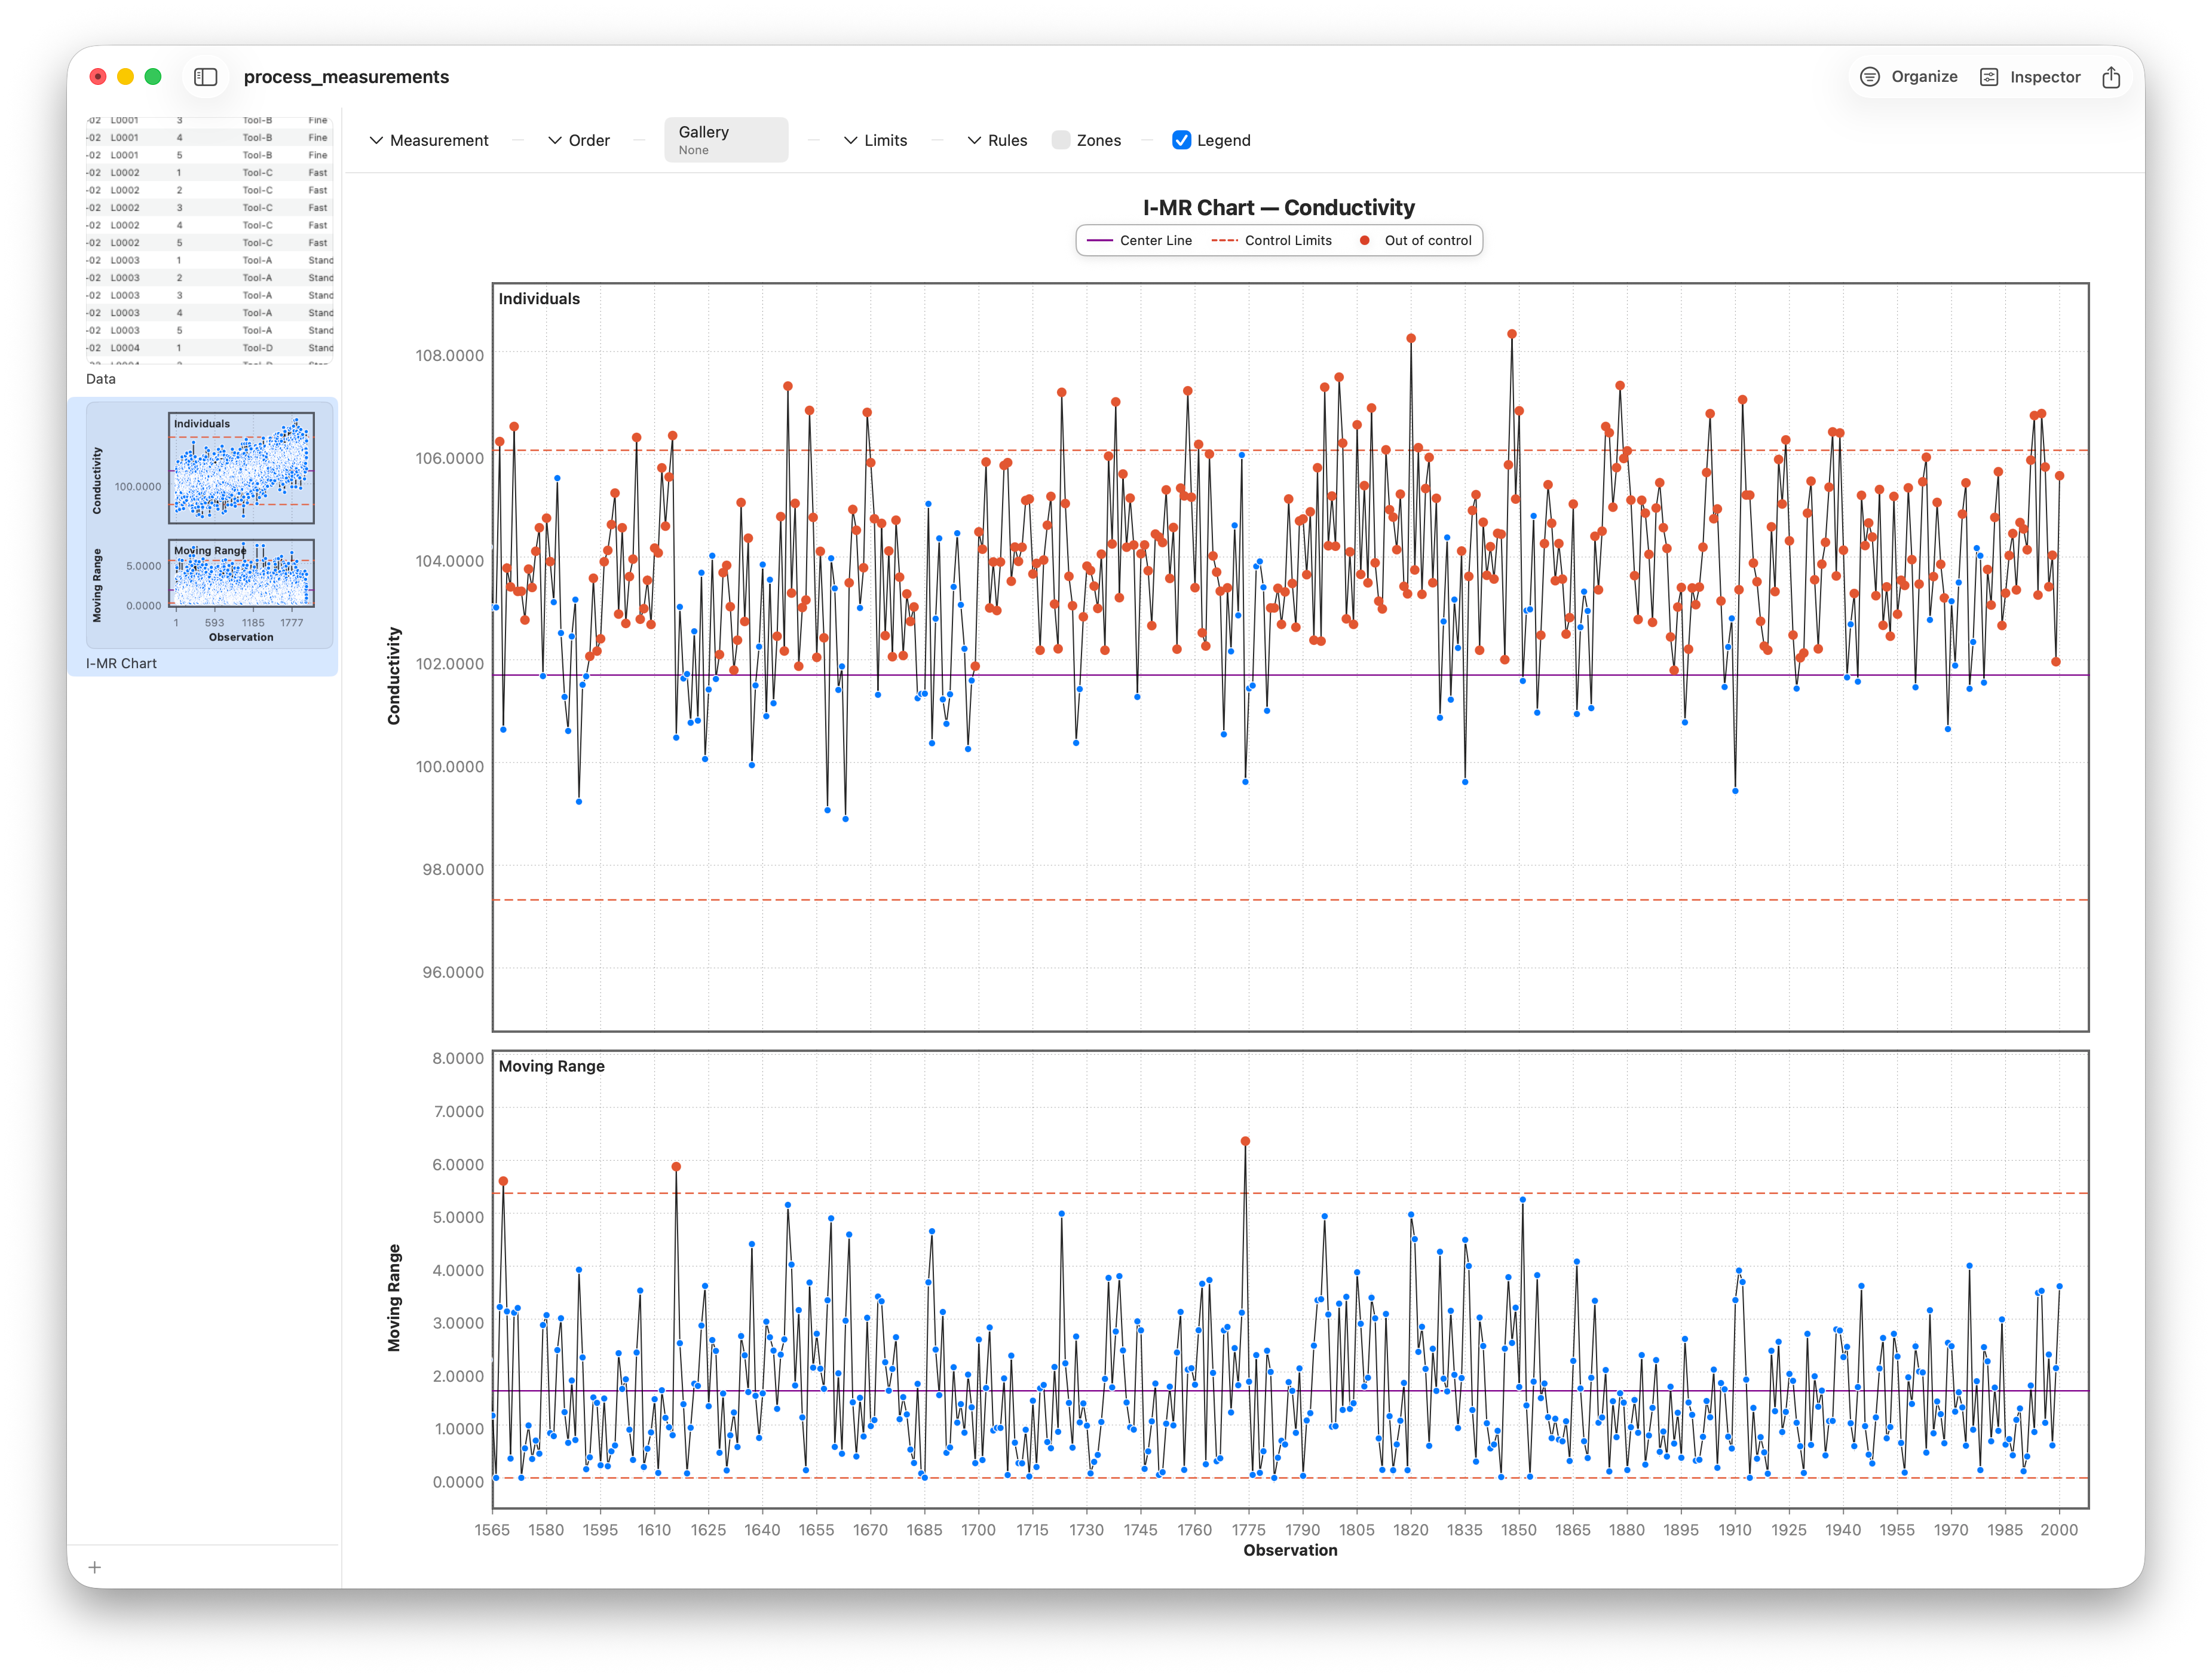Zoom the window with the green button
Image resolution: width=2212 pixels, height=1677 pixels.
(153, 77)
